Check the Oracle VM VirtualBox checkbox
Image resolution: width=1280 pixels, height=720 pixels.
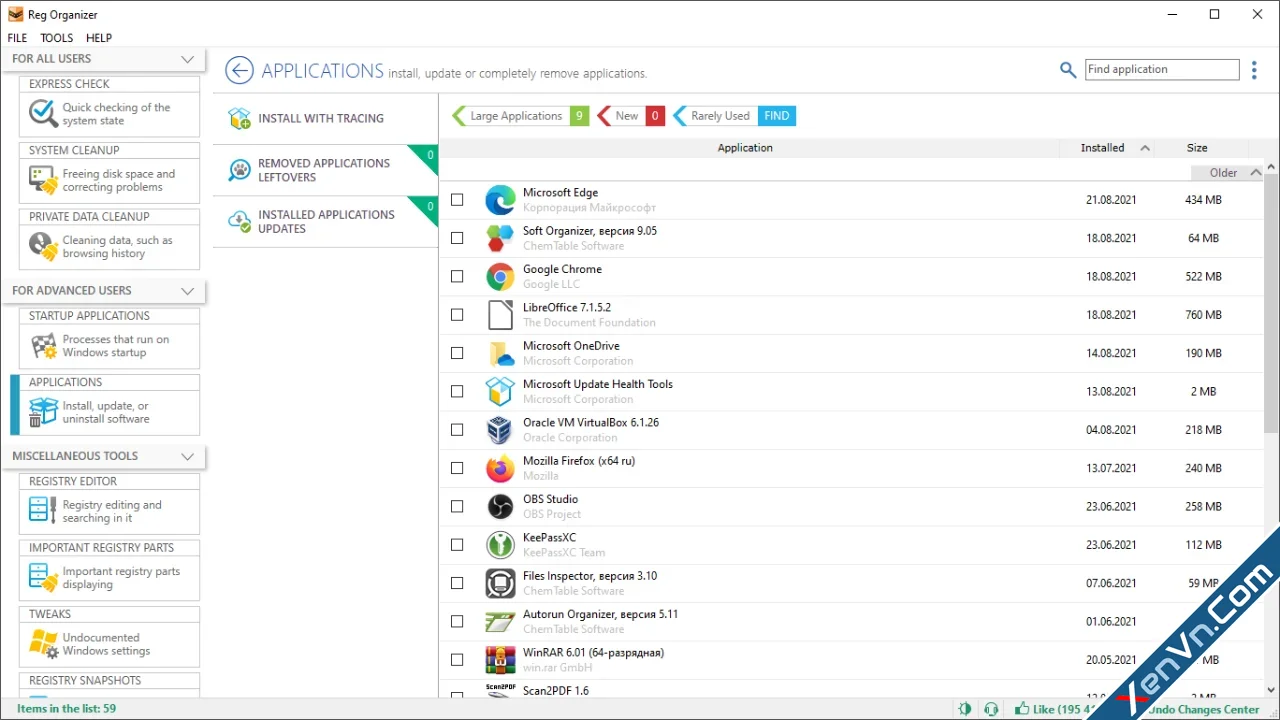click(x=457, y=430)
